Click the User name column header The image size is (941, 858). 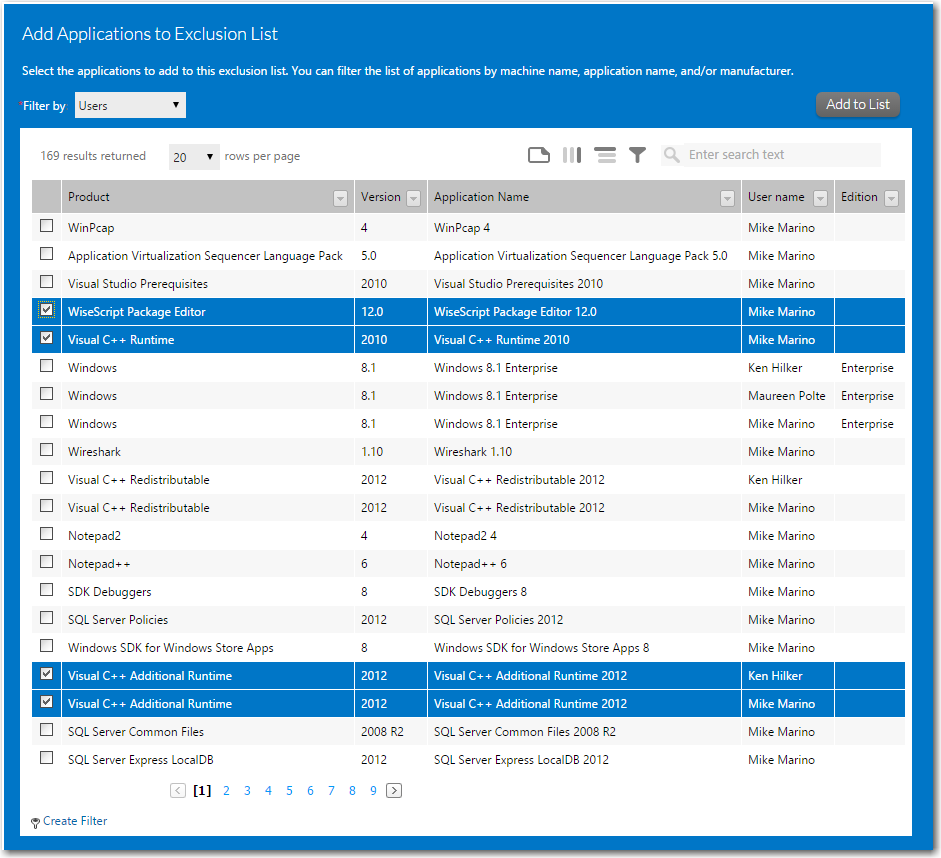[776, 197]
